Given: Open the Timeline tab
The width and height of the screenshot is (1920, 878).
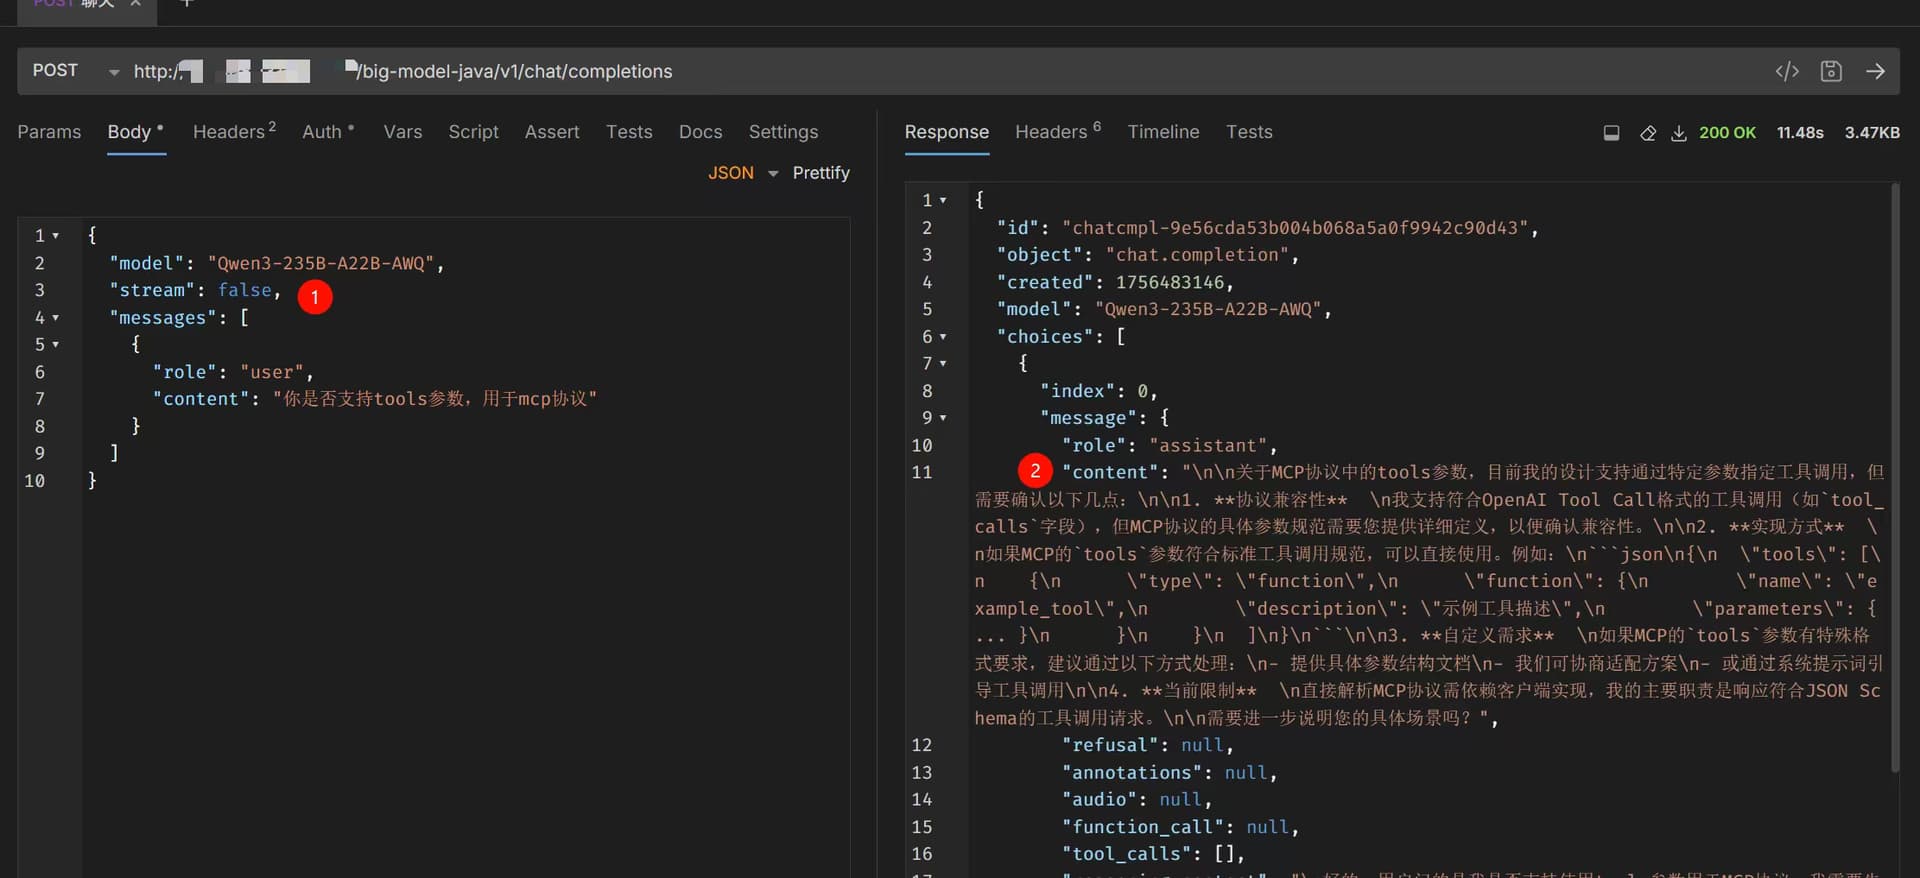Looking at the screenshot, I should 1163,132.
